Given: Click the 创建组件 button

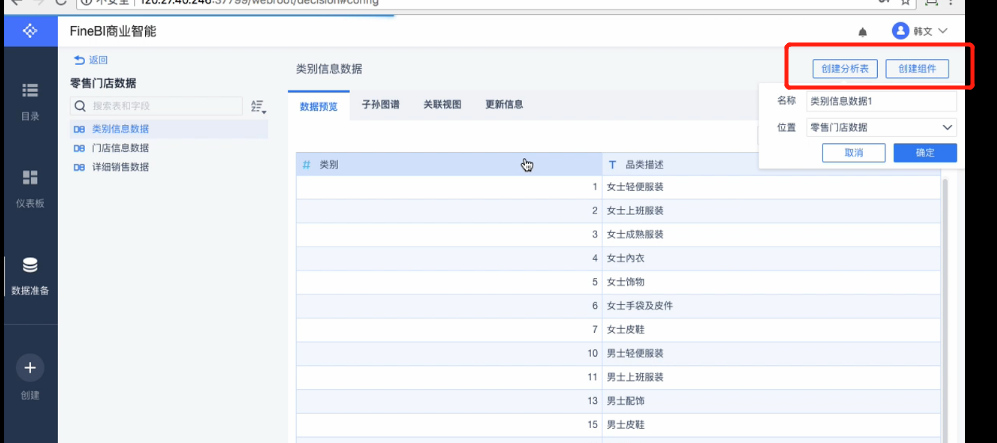Looking at the screenshot, I should point(917,69).
